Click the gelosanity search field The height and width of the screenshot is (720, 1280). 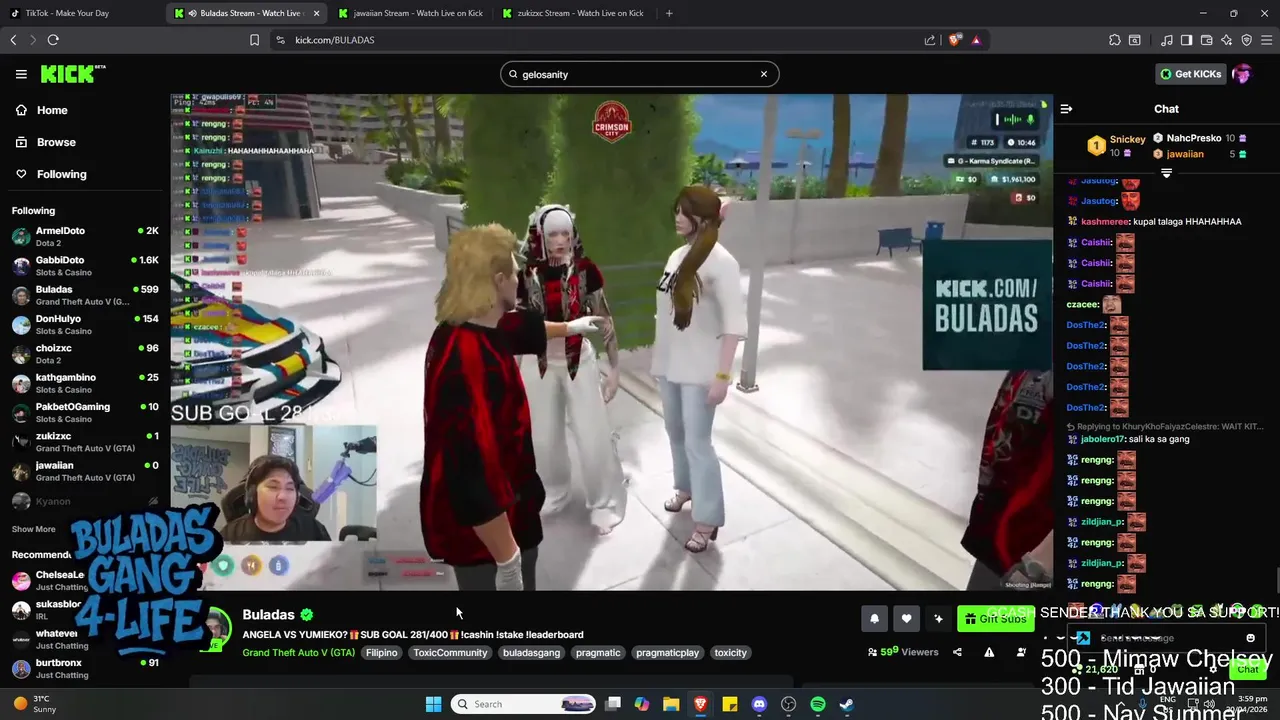[639, 74]
